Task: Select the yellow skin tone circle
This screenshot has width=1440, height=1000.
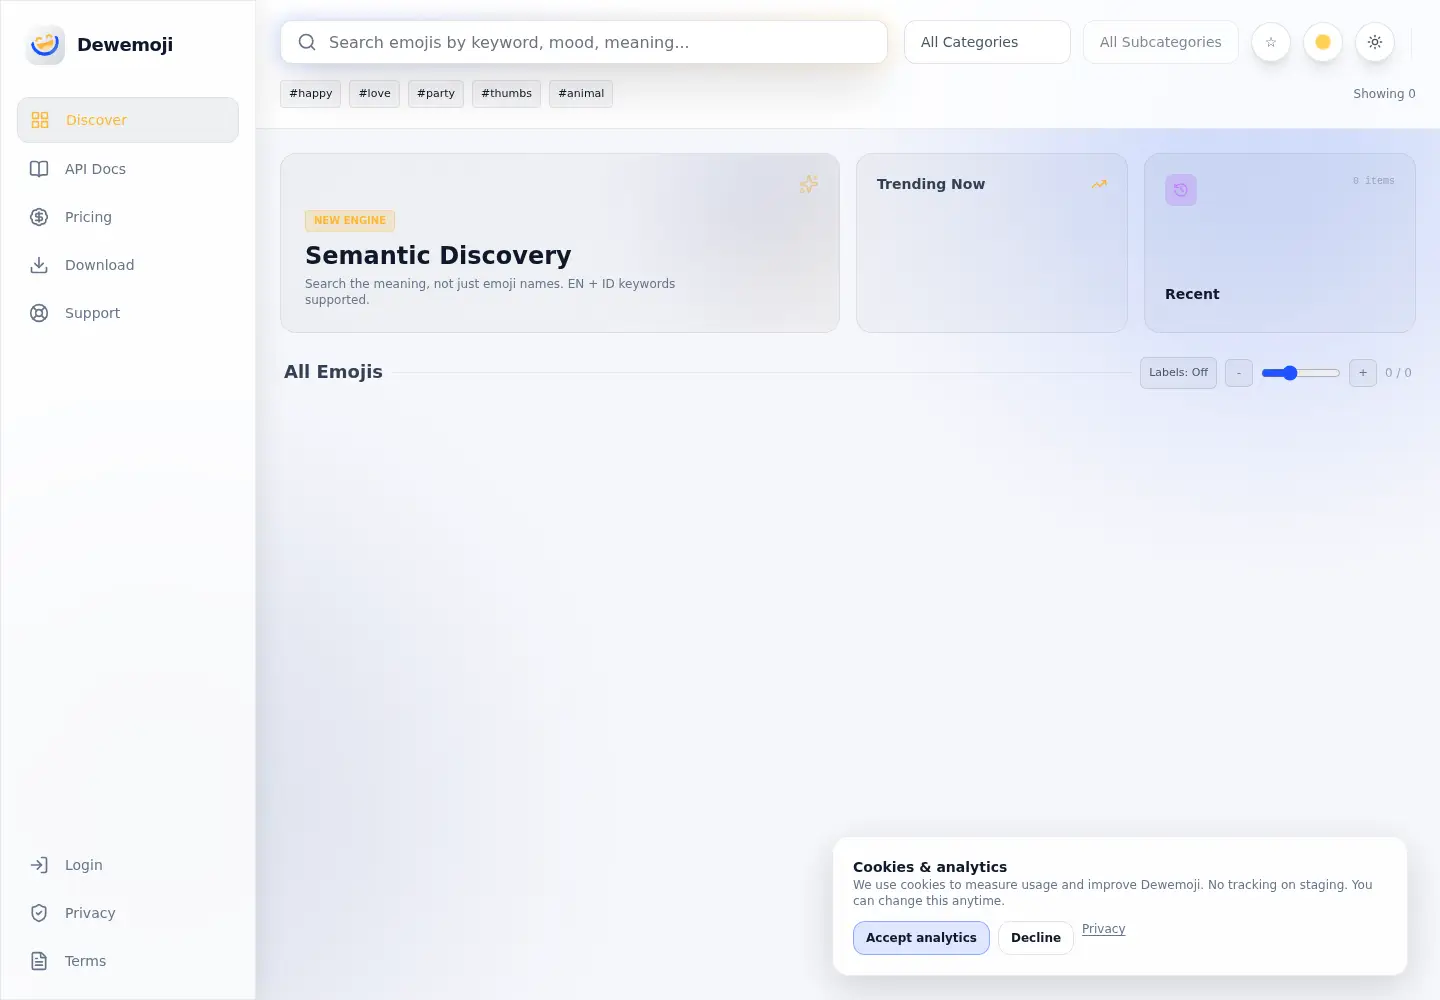Action: (x=1323, y=42)
